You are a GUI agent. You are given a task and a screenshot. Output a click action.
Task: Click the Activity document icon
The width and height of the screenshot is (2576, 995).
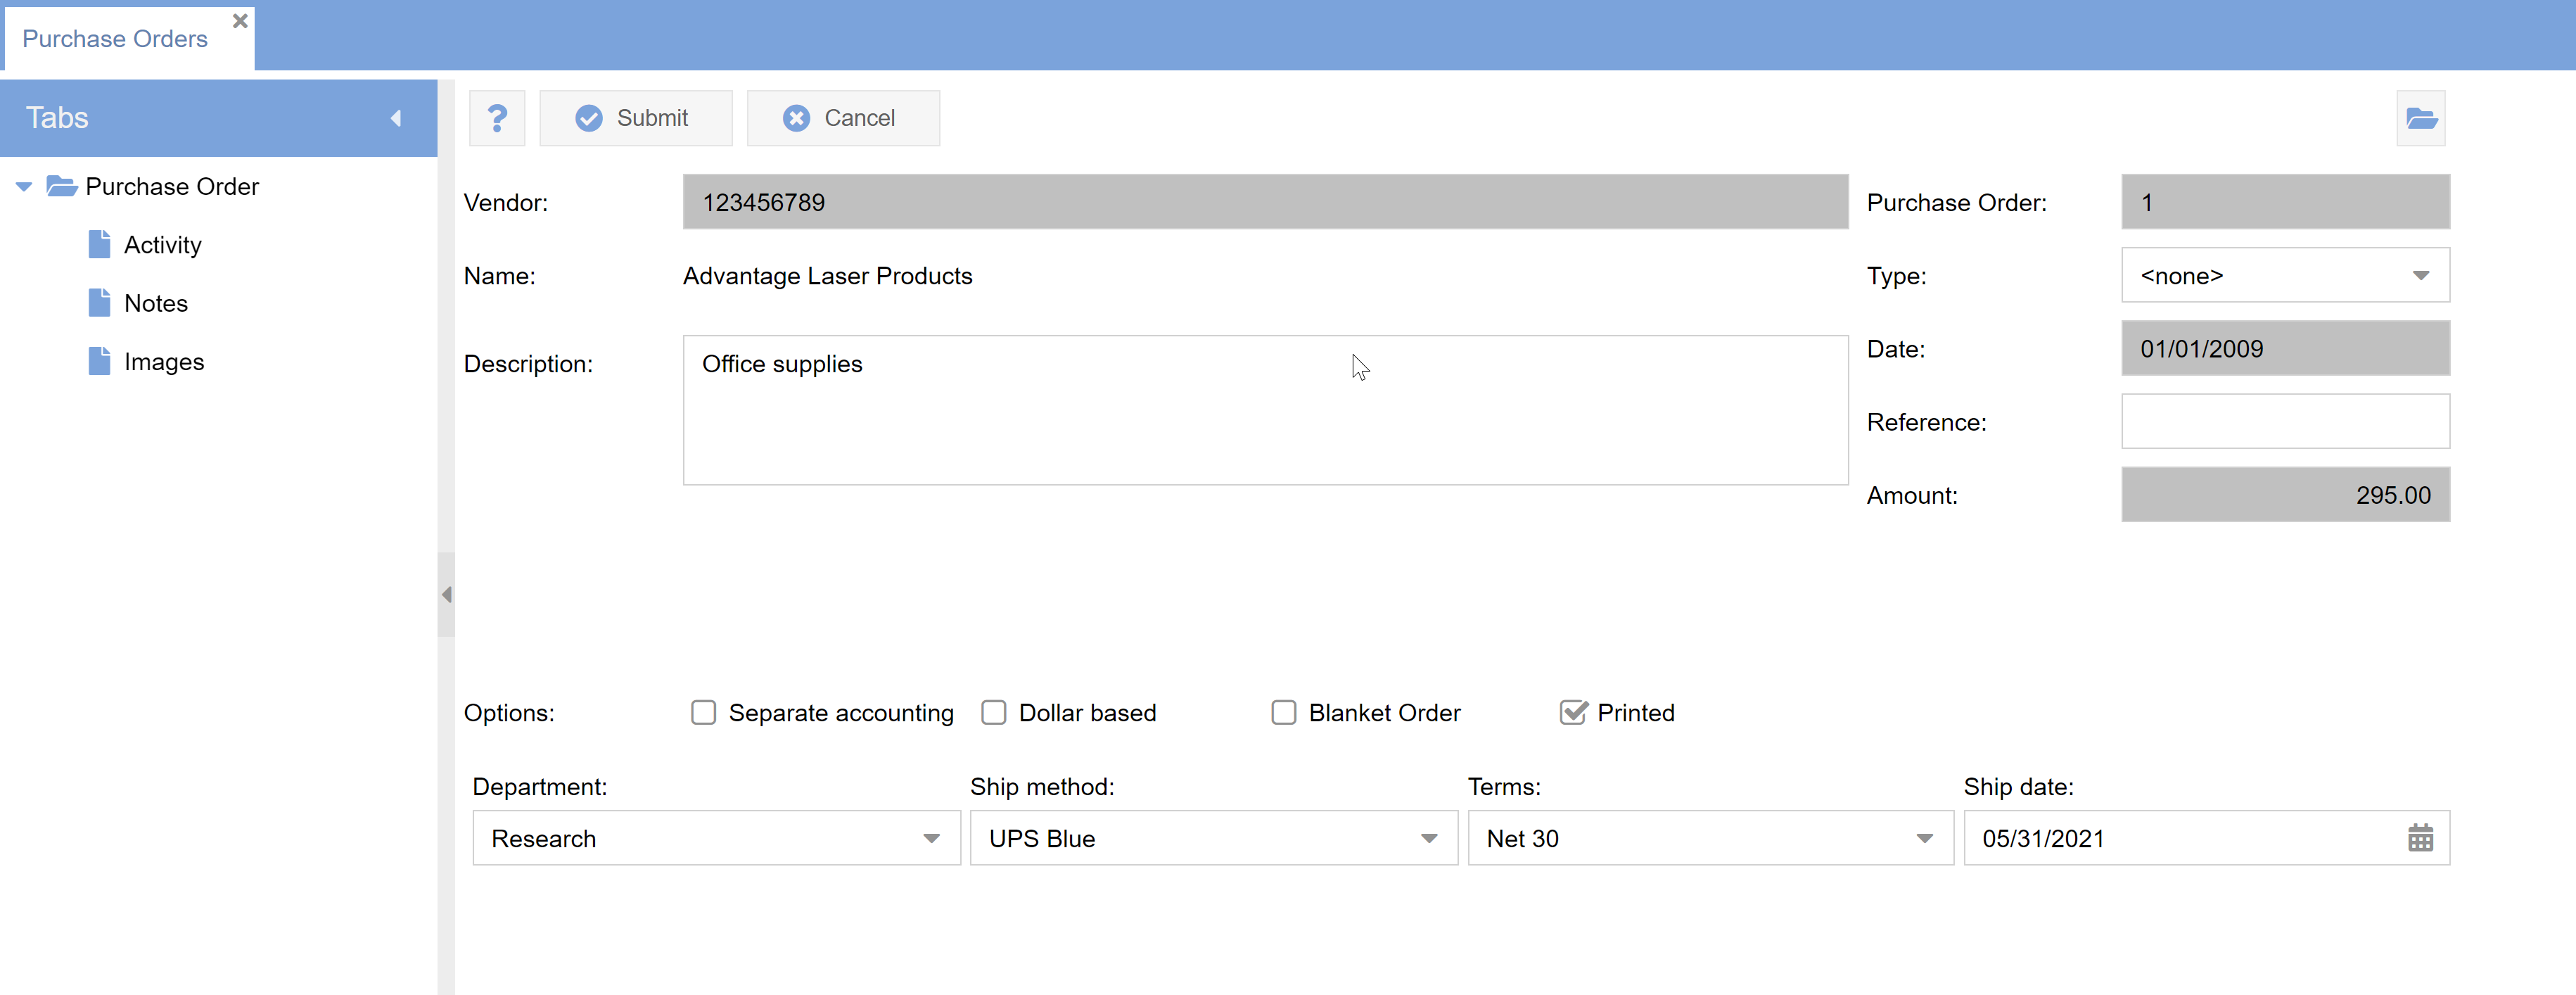click(x=99, y=245)
